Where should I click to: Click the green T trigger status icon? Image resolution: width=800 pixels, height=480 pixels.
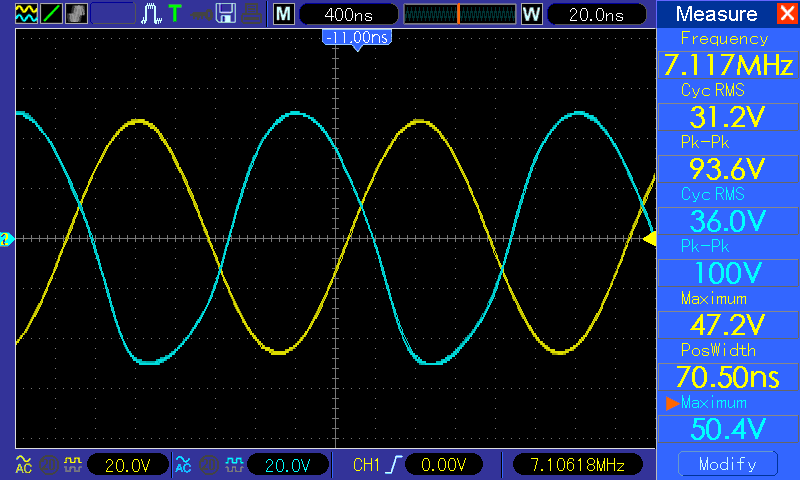point(176,14)
